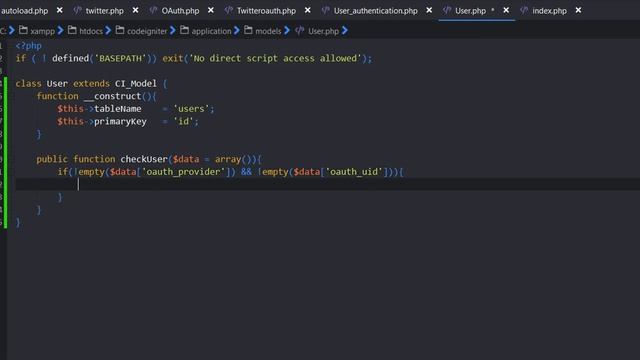Expand the chevron after the C: breadcrumb
The height and width of the screenshot is (360, 640).
(11, 30)
